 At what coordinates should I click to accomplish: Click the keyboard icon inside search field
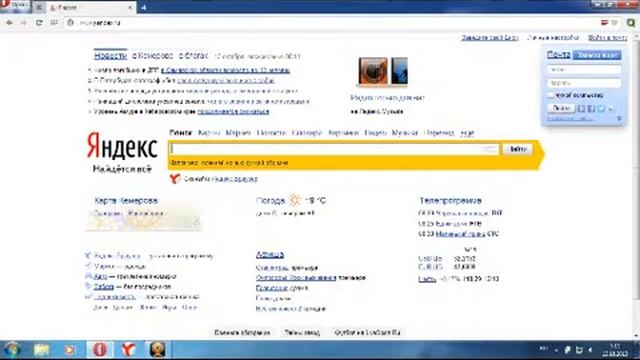(x=490, y=149)
